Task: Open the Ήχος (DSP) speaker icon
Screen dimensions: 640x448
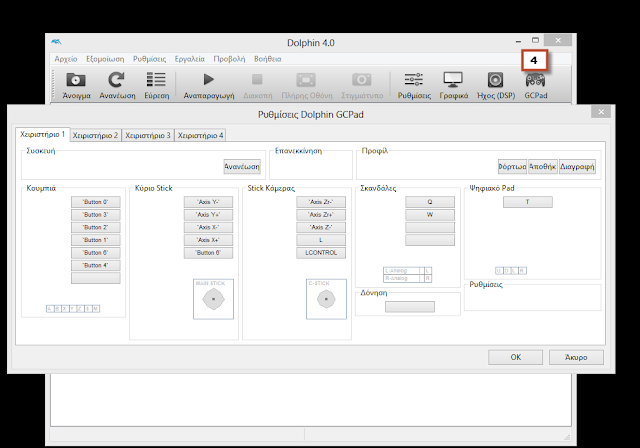Action: pos(495,80)
